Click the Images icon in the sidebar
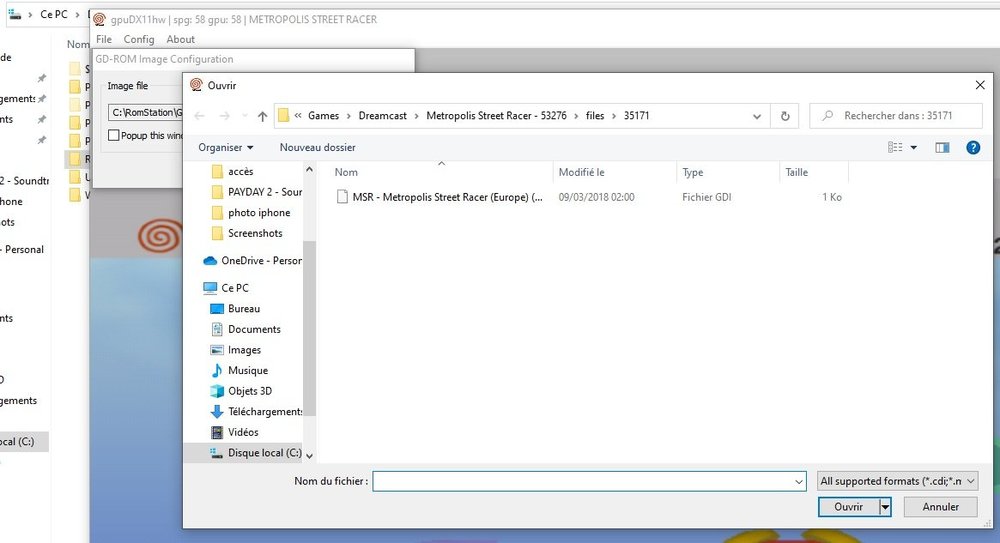 [x=217, y=350]
